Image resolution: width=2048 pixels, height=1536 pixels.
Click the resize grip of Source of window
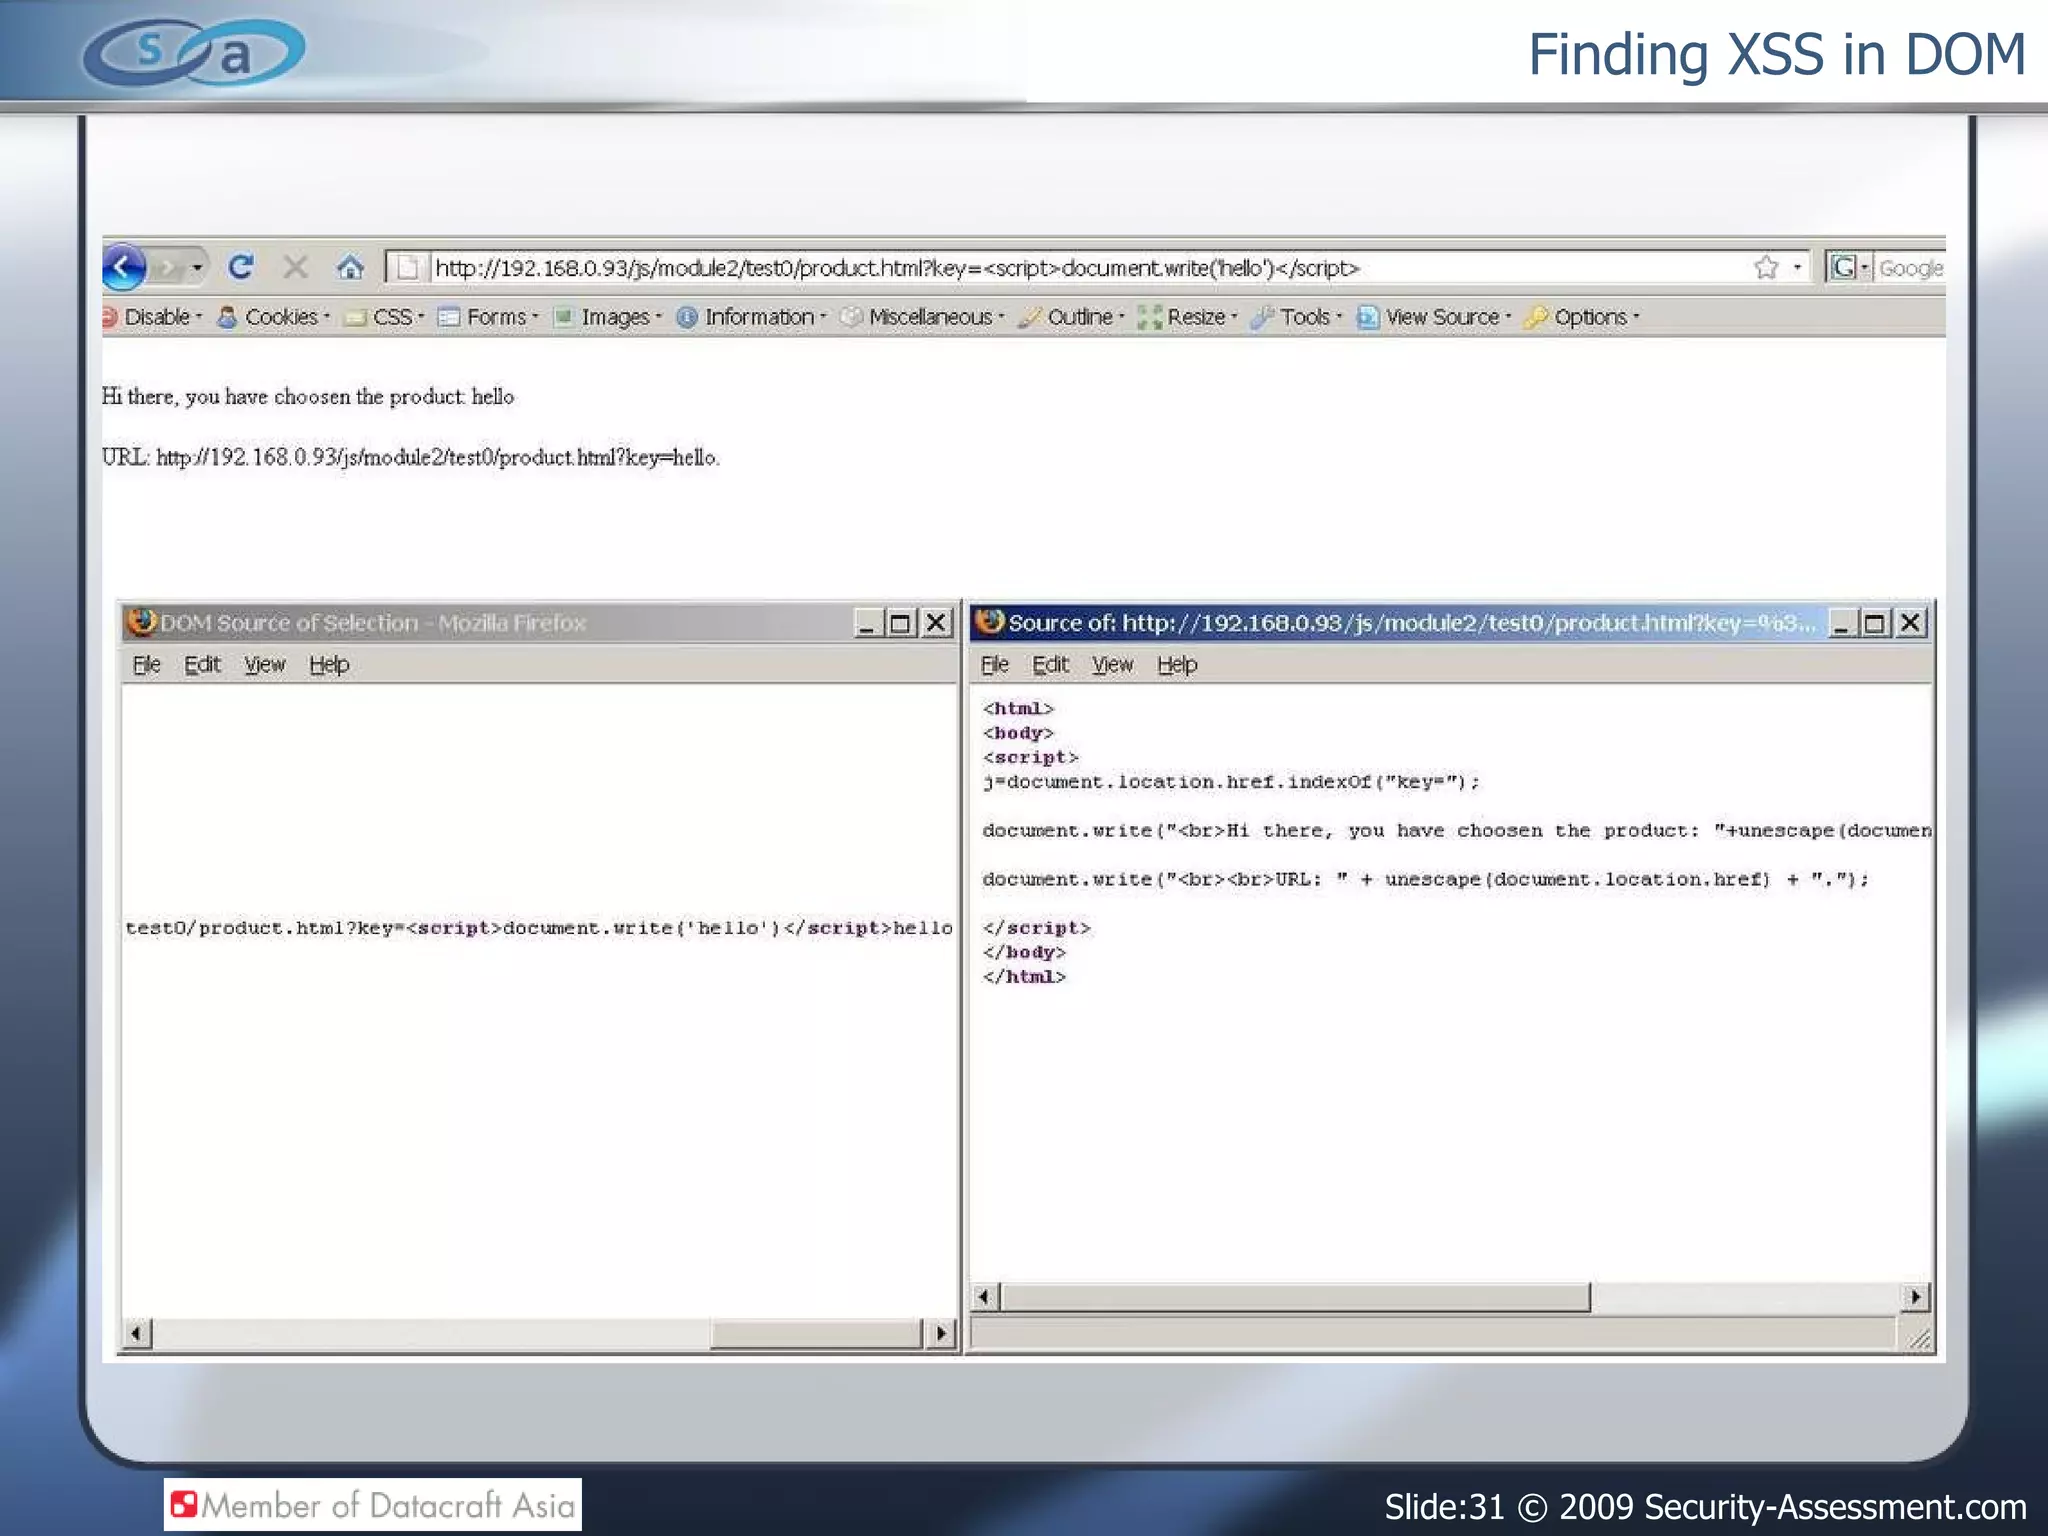tap(1918, 1339)
